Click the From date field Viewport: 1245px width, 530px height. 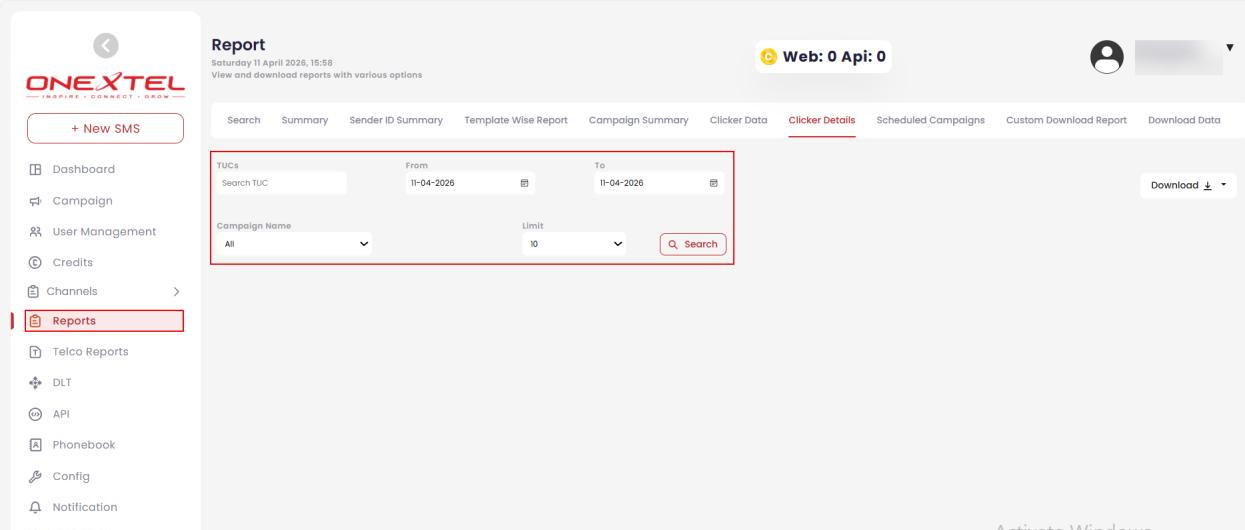pos(470,183)
